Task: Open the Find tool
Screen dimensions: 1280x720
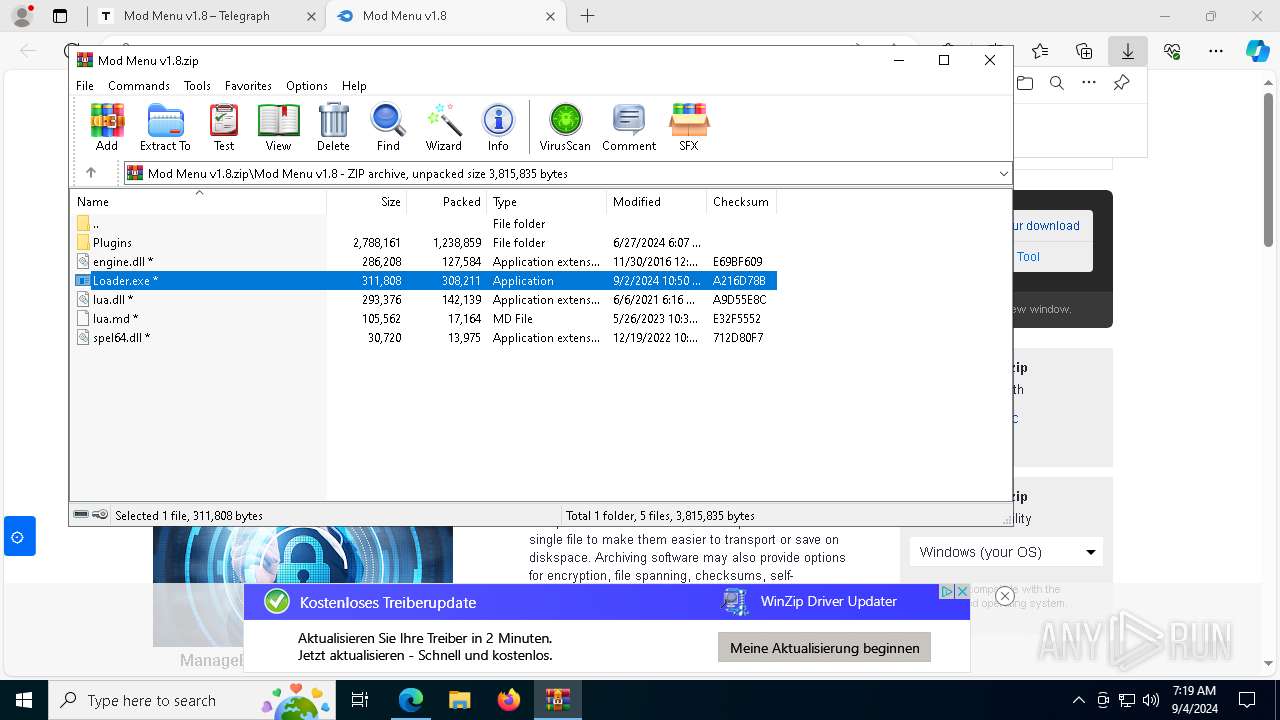Action: pyautogui.click(x=388, y=127)
